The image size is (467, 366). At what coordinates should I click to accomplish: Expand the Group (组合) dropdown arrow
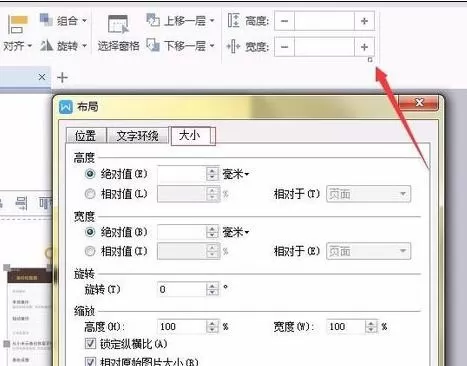click(84, 21)
